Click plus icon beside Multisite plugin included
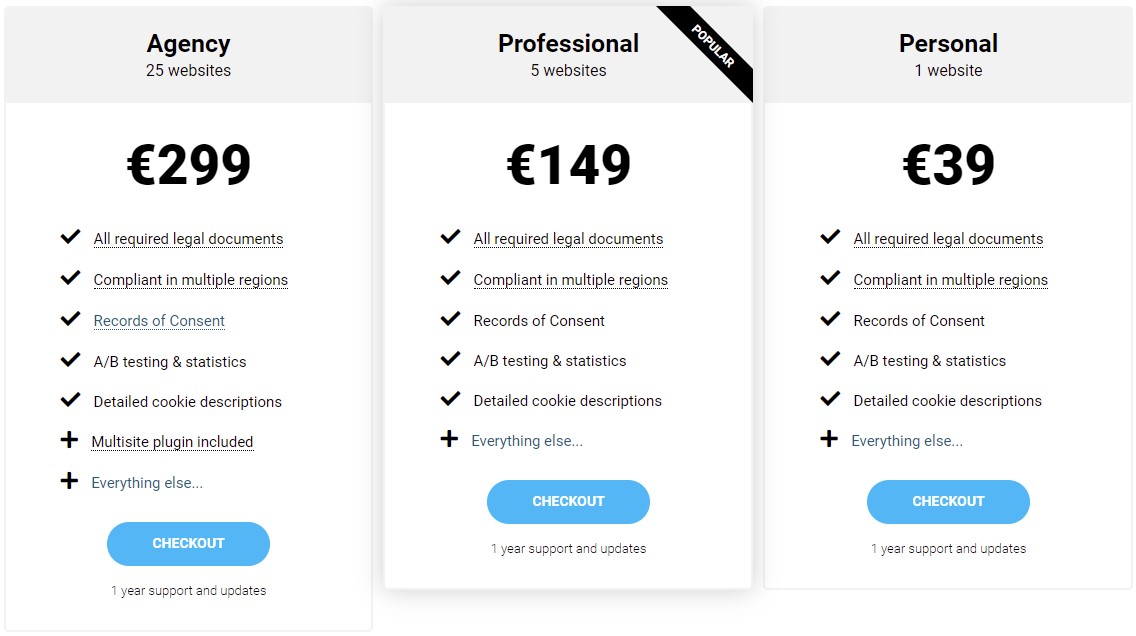 69,441
